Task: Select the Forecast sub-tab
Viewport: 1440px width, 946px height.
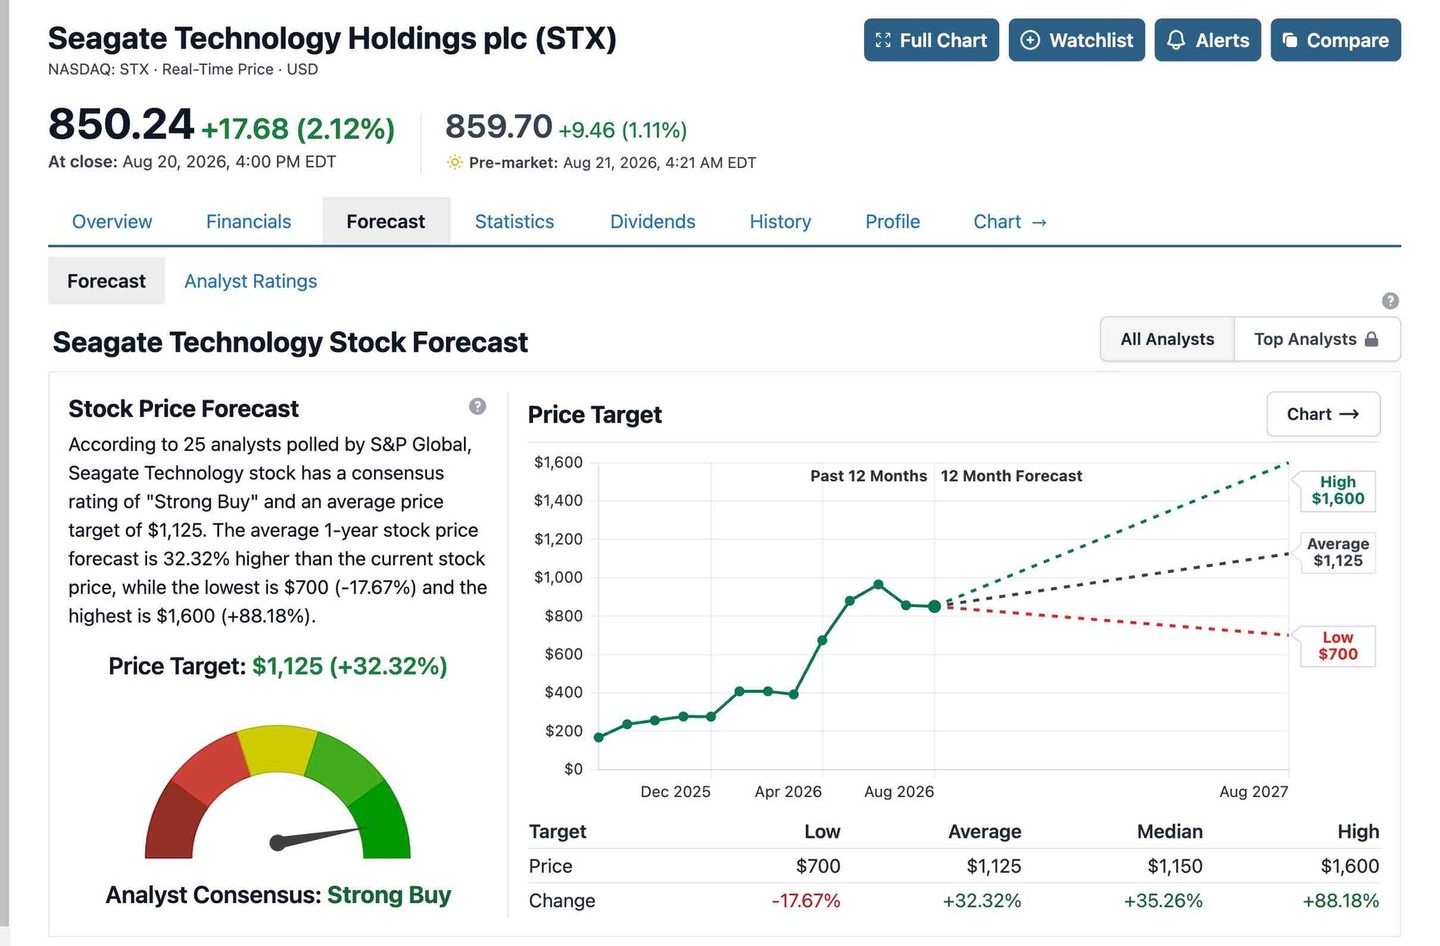Action: [106, 281]
